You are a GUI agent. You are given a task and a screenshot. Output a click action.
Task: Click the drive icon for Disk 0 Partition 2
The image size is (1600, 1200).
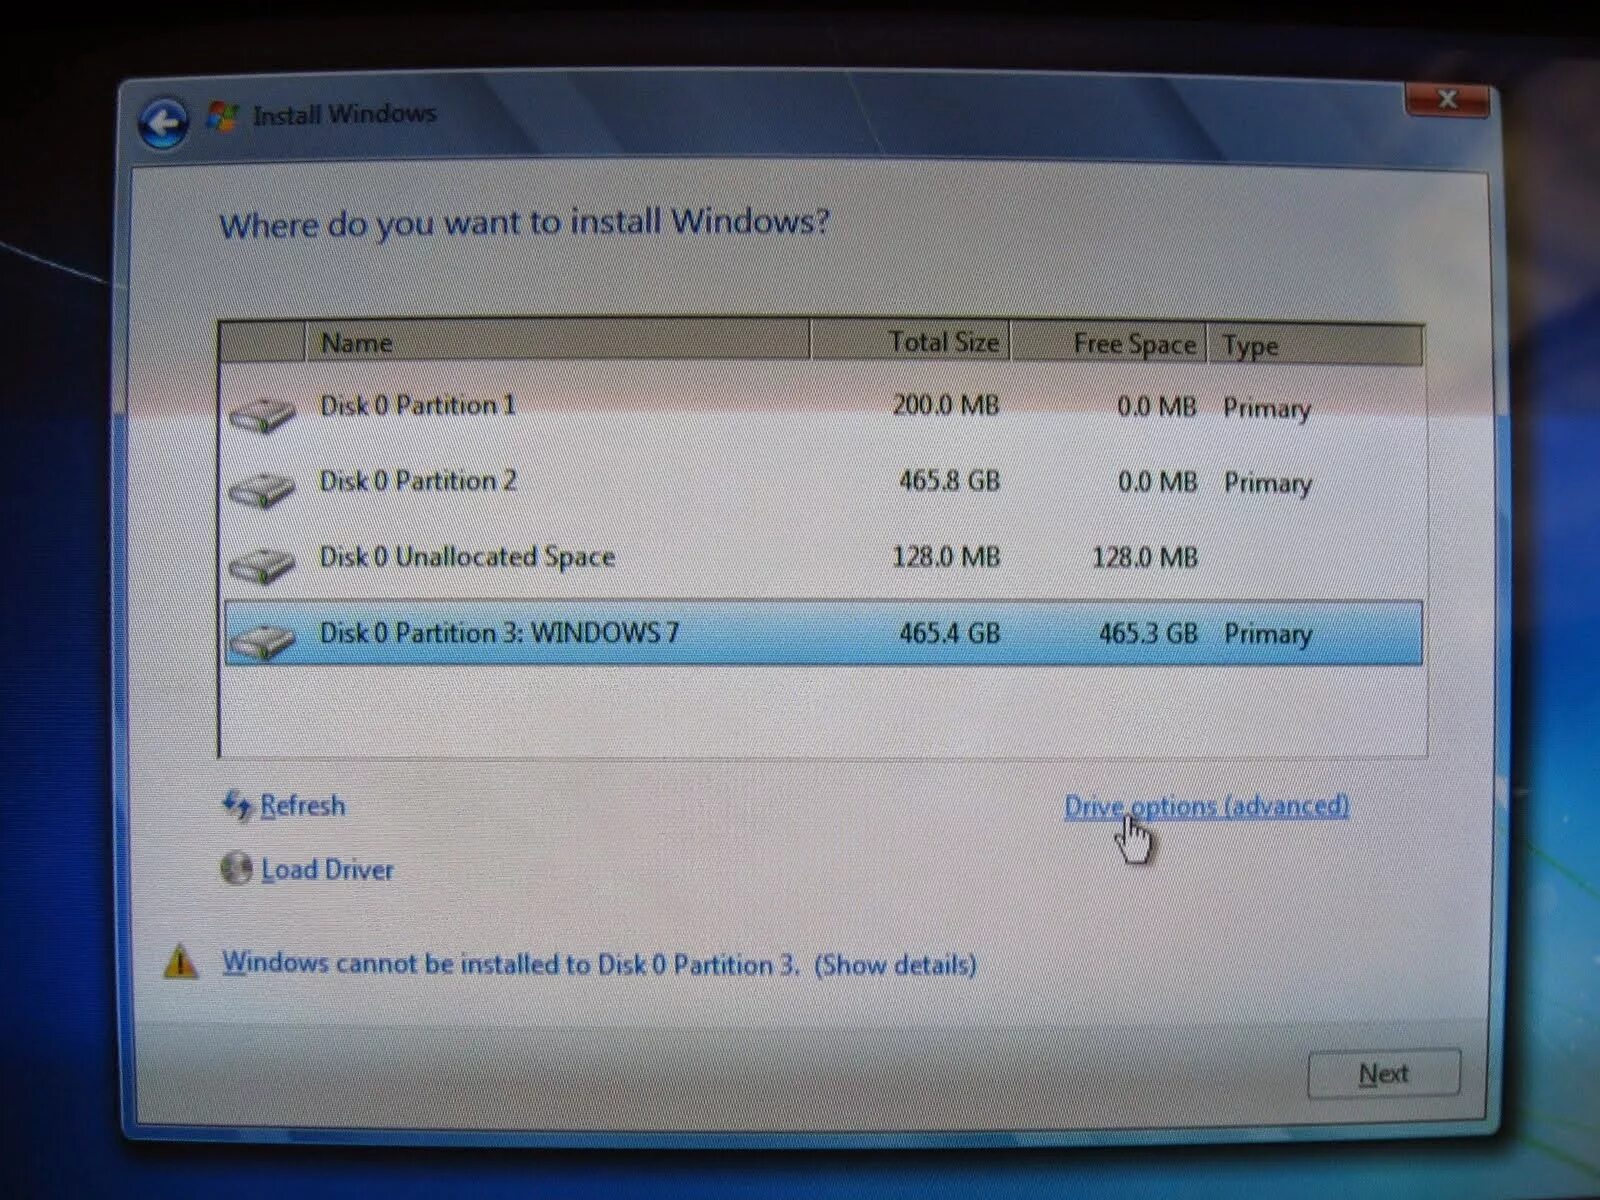(x=261, y=489)
